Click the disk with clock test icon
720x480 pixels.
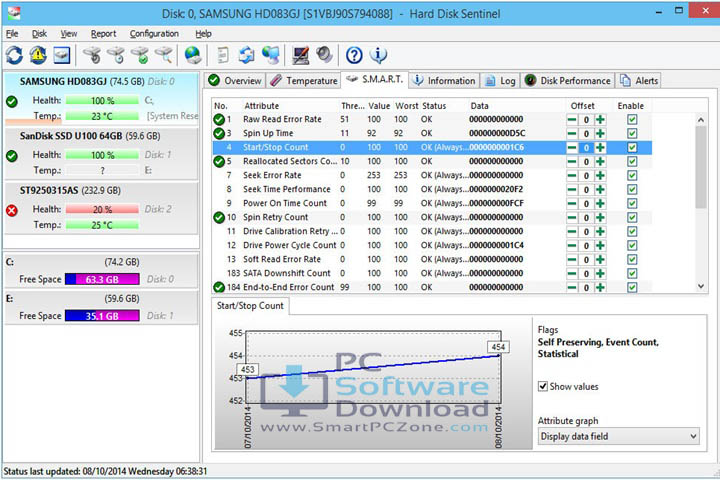pos(116,56)
